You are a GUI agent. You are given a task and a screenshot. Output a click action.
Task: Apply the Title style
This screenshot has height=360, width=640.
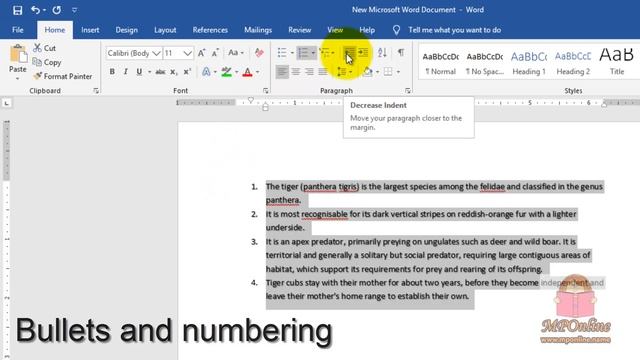tap(617, 63)
